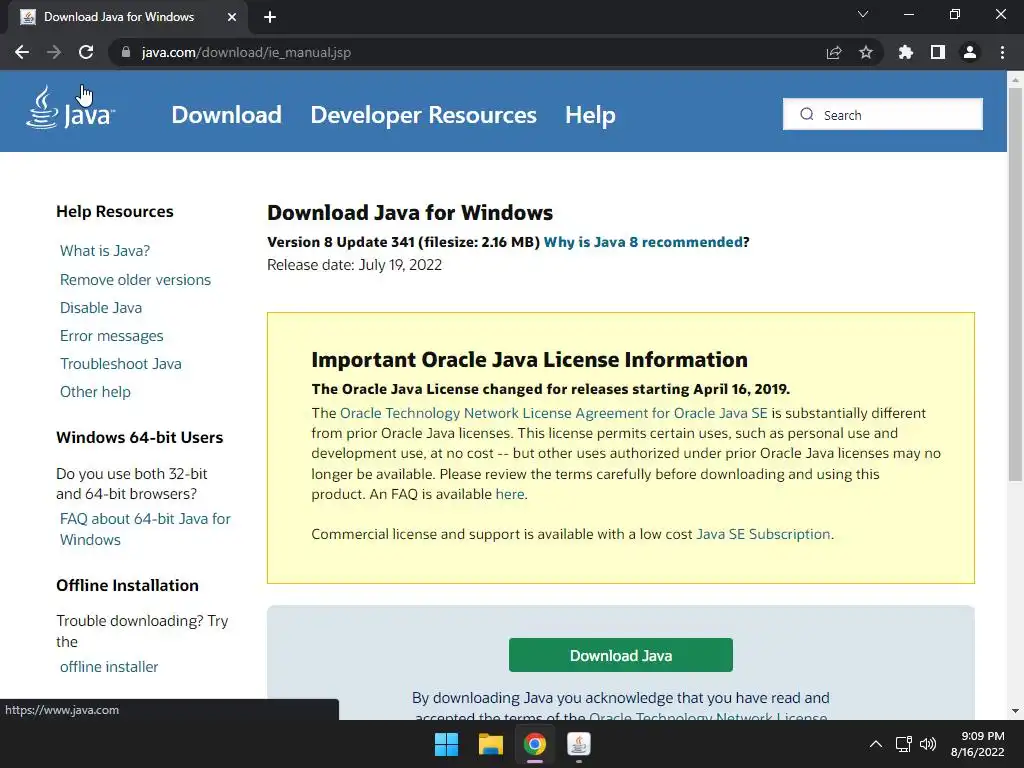1024x768 pixels.
Task: Show hidden system tray icons
Action: [x=876, y=744]
